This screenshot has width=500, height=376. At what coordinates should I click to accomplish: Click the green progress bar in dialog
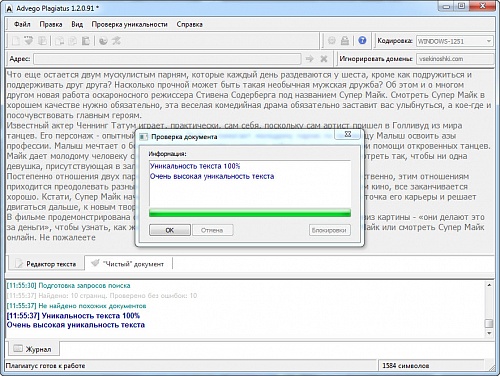[250, 213]
